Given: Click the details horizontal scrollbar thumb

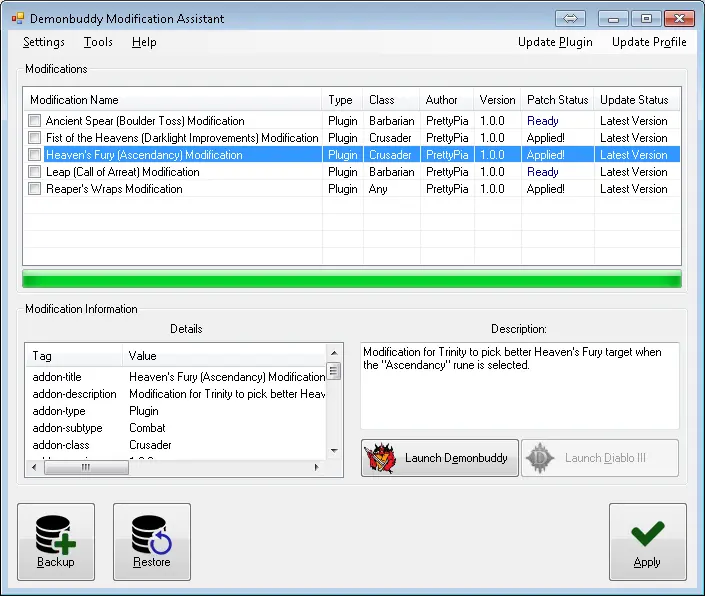Looking at the screenshot, I should (86, 467).
